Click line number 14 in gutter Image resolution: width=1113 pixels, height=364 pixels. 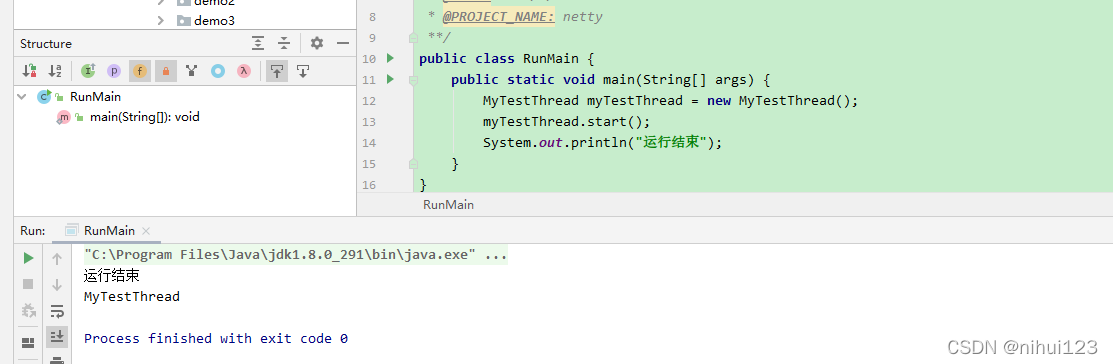[x=368, y=143]
